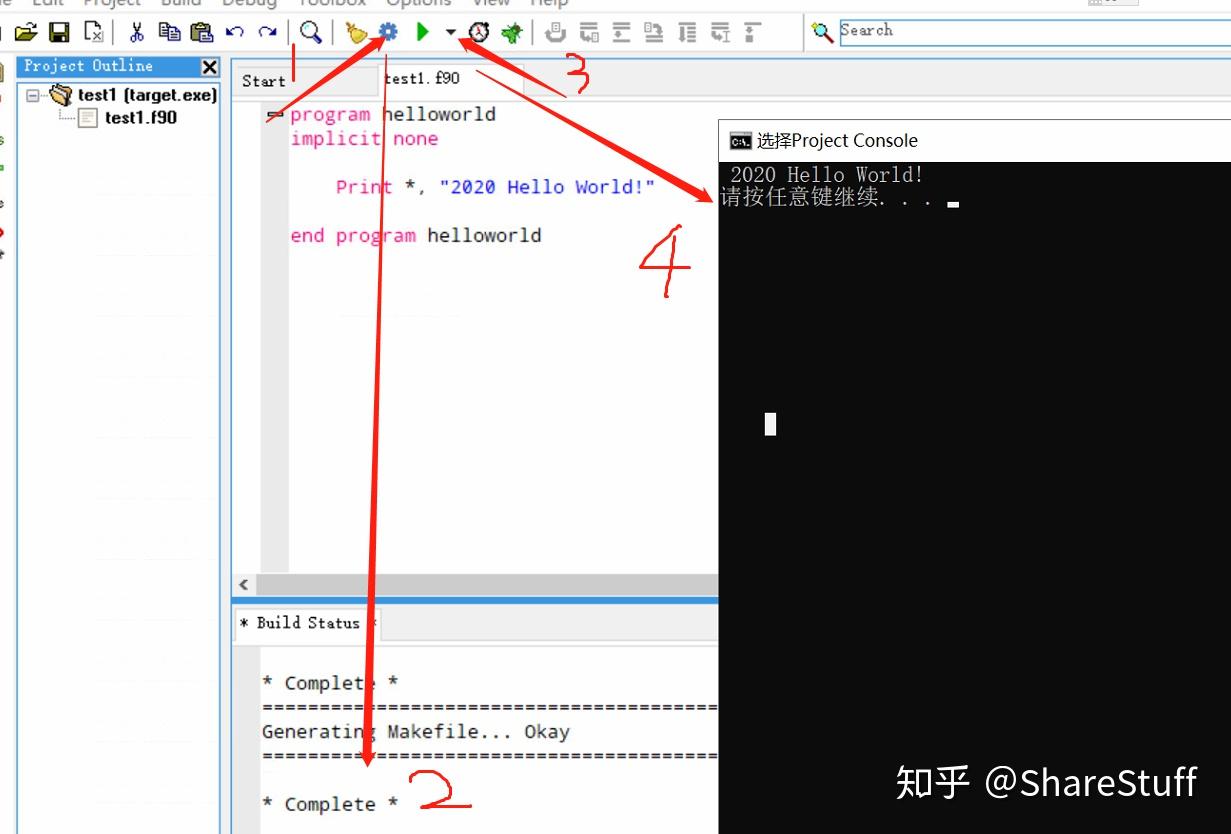
Task: Expand the horizontal scrollbar left arrow
Action: [x=242, y=584]
